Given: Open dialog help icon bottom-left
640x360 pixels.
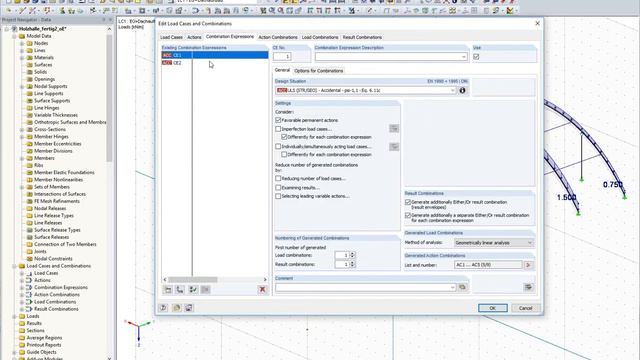Looking at the screenshot, I should (163, 307).
